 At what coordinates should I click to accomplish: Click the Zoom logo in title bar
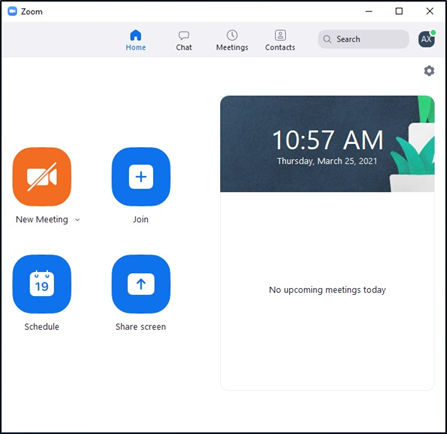(12, 11)
